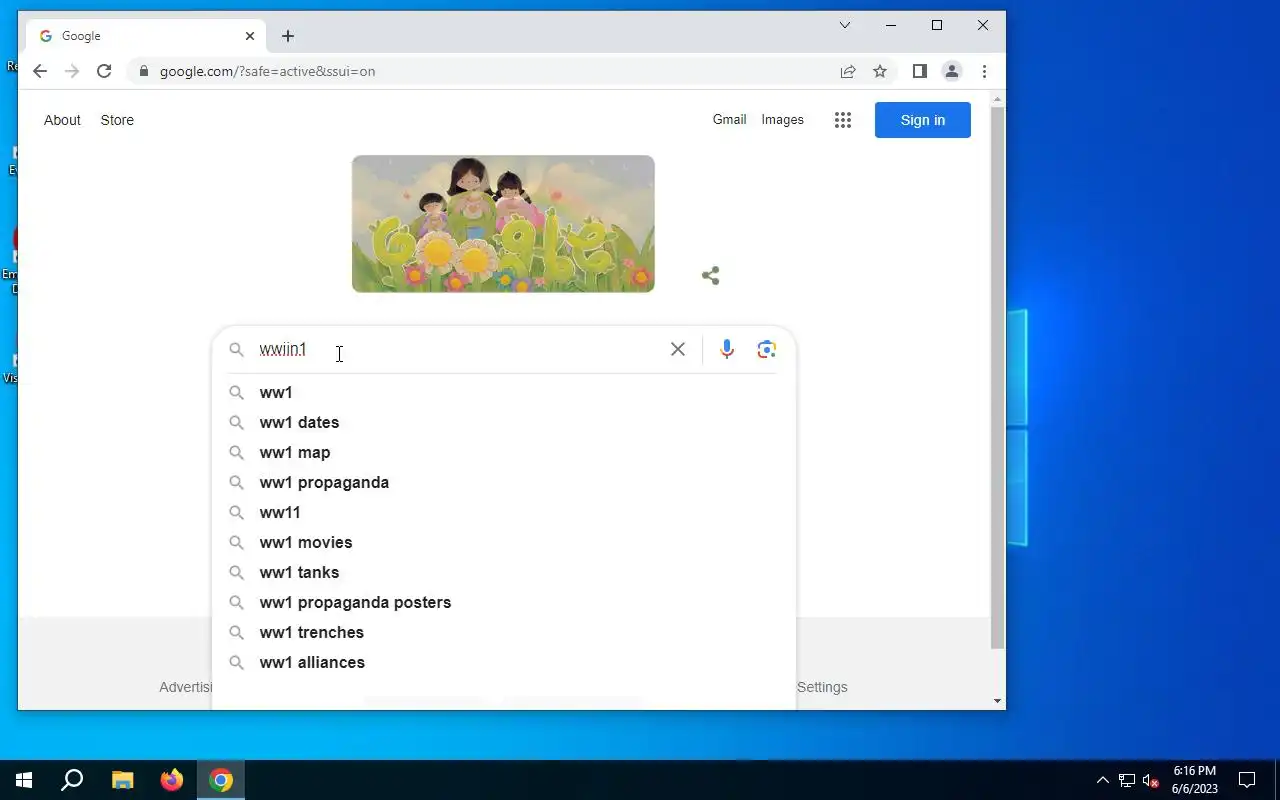The image size is (1280, 800).
Task: Open the Chrome side panel
Action: (x=920, y=71)
